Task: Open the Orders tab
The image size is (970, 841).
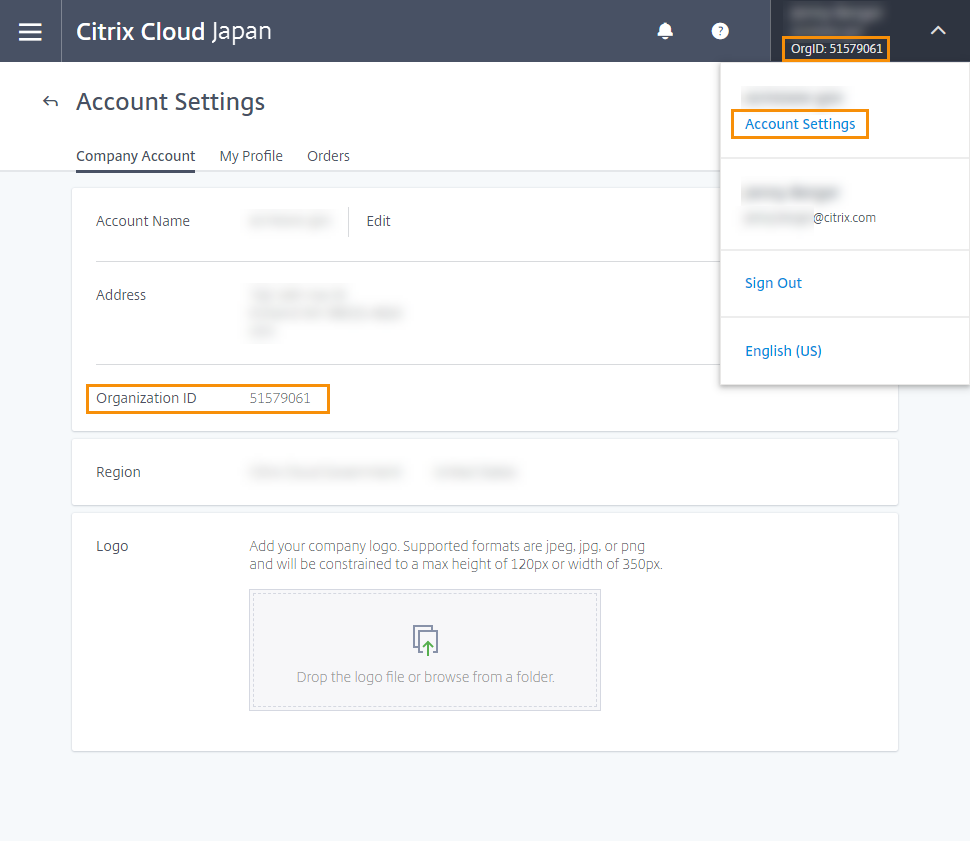Action: [x=328, y=156]
